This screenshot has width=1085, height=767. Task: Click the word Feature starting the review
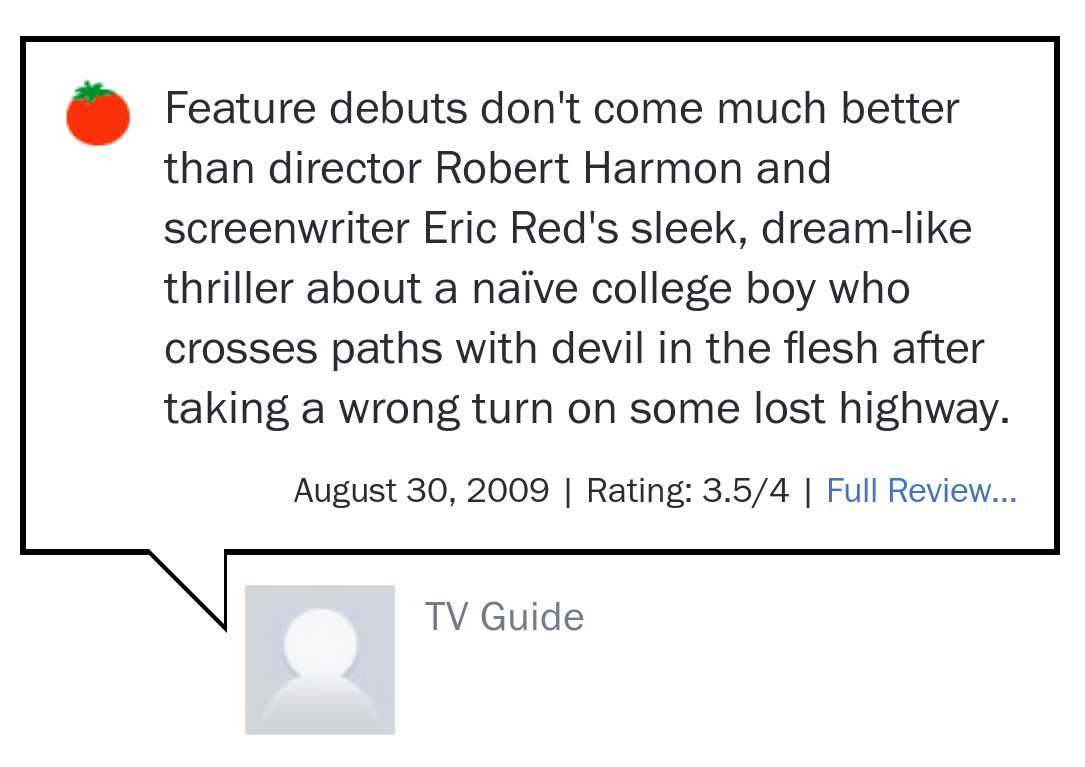pyautogui.click(x=240, y=109)
